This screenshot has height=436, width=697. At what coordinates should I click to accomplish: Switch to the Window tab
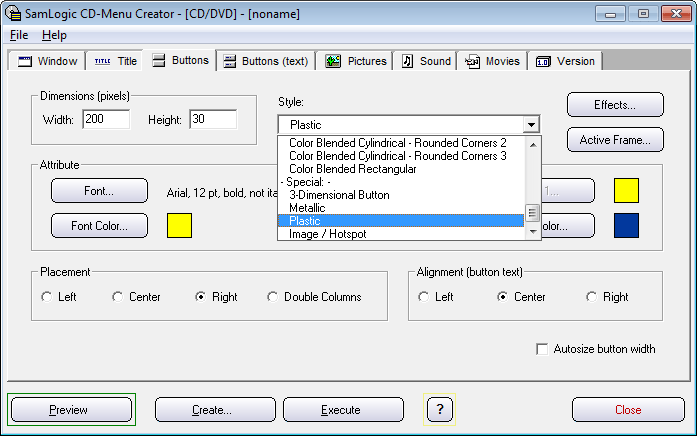[47, 61]
